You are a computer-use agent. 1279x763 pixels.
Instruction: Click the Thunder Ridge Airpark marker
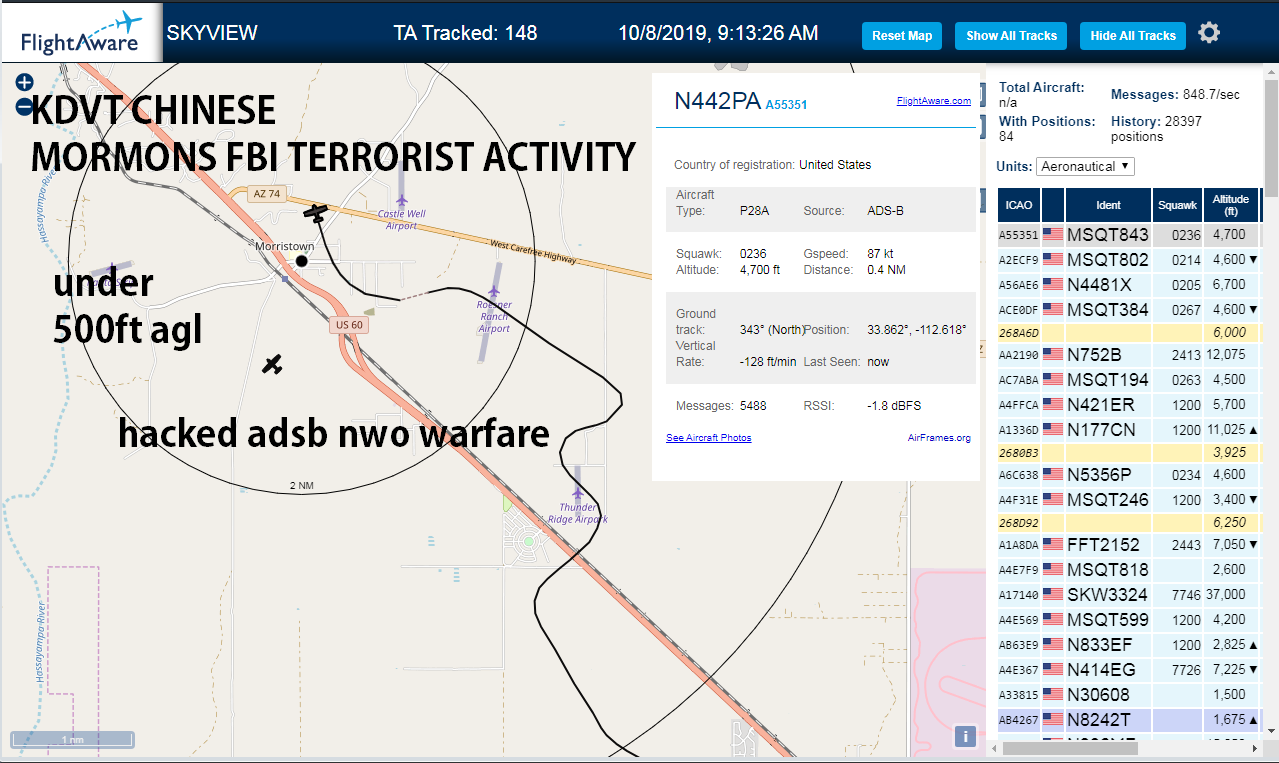pos(577,493)
